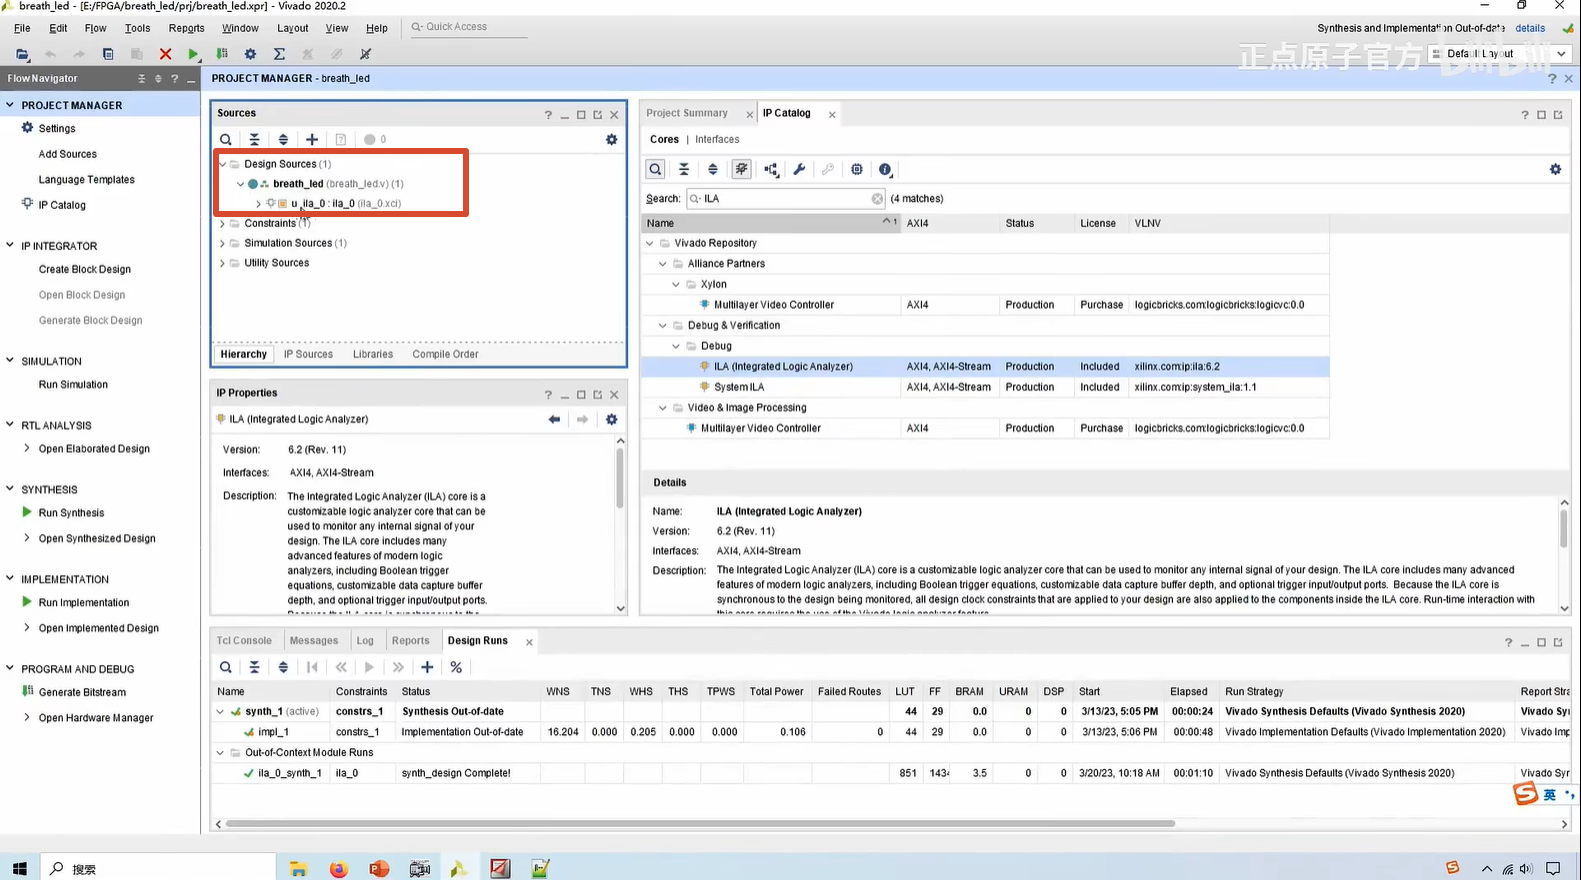Open the Reports menu
Image resolution: width=1581 pixels, height=880 pixels.
pyautogui.click(x=186, y=28)
